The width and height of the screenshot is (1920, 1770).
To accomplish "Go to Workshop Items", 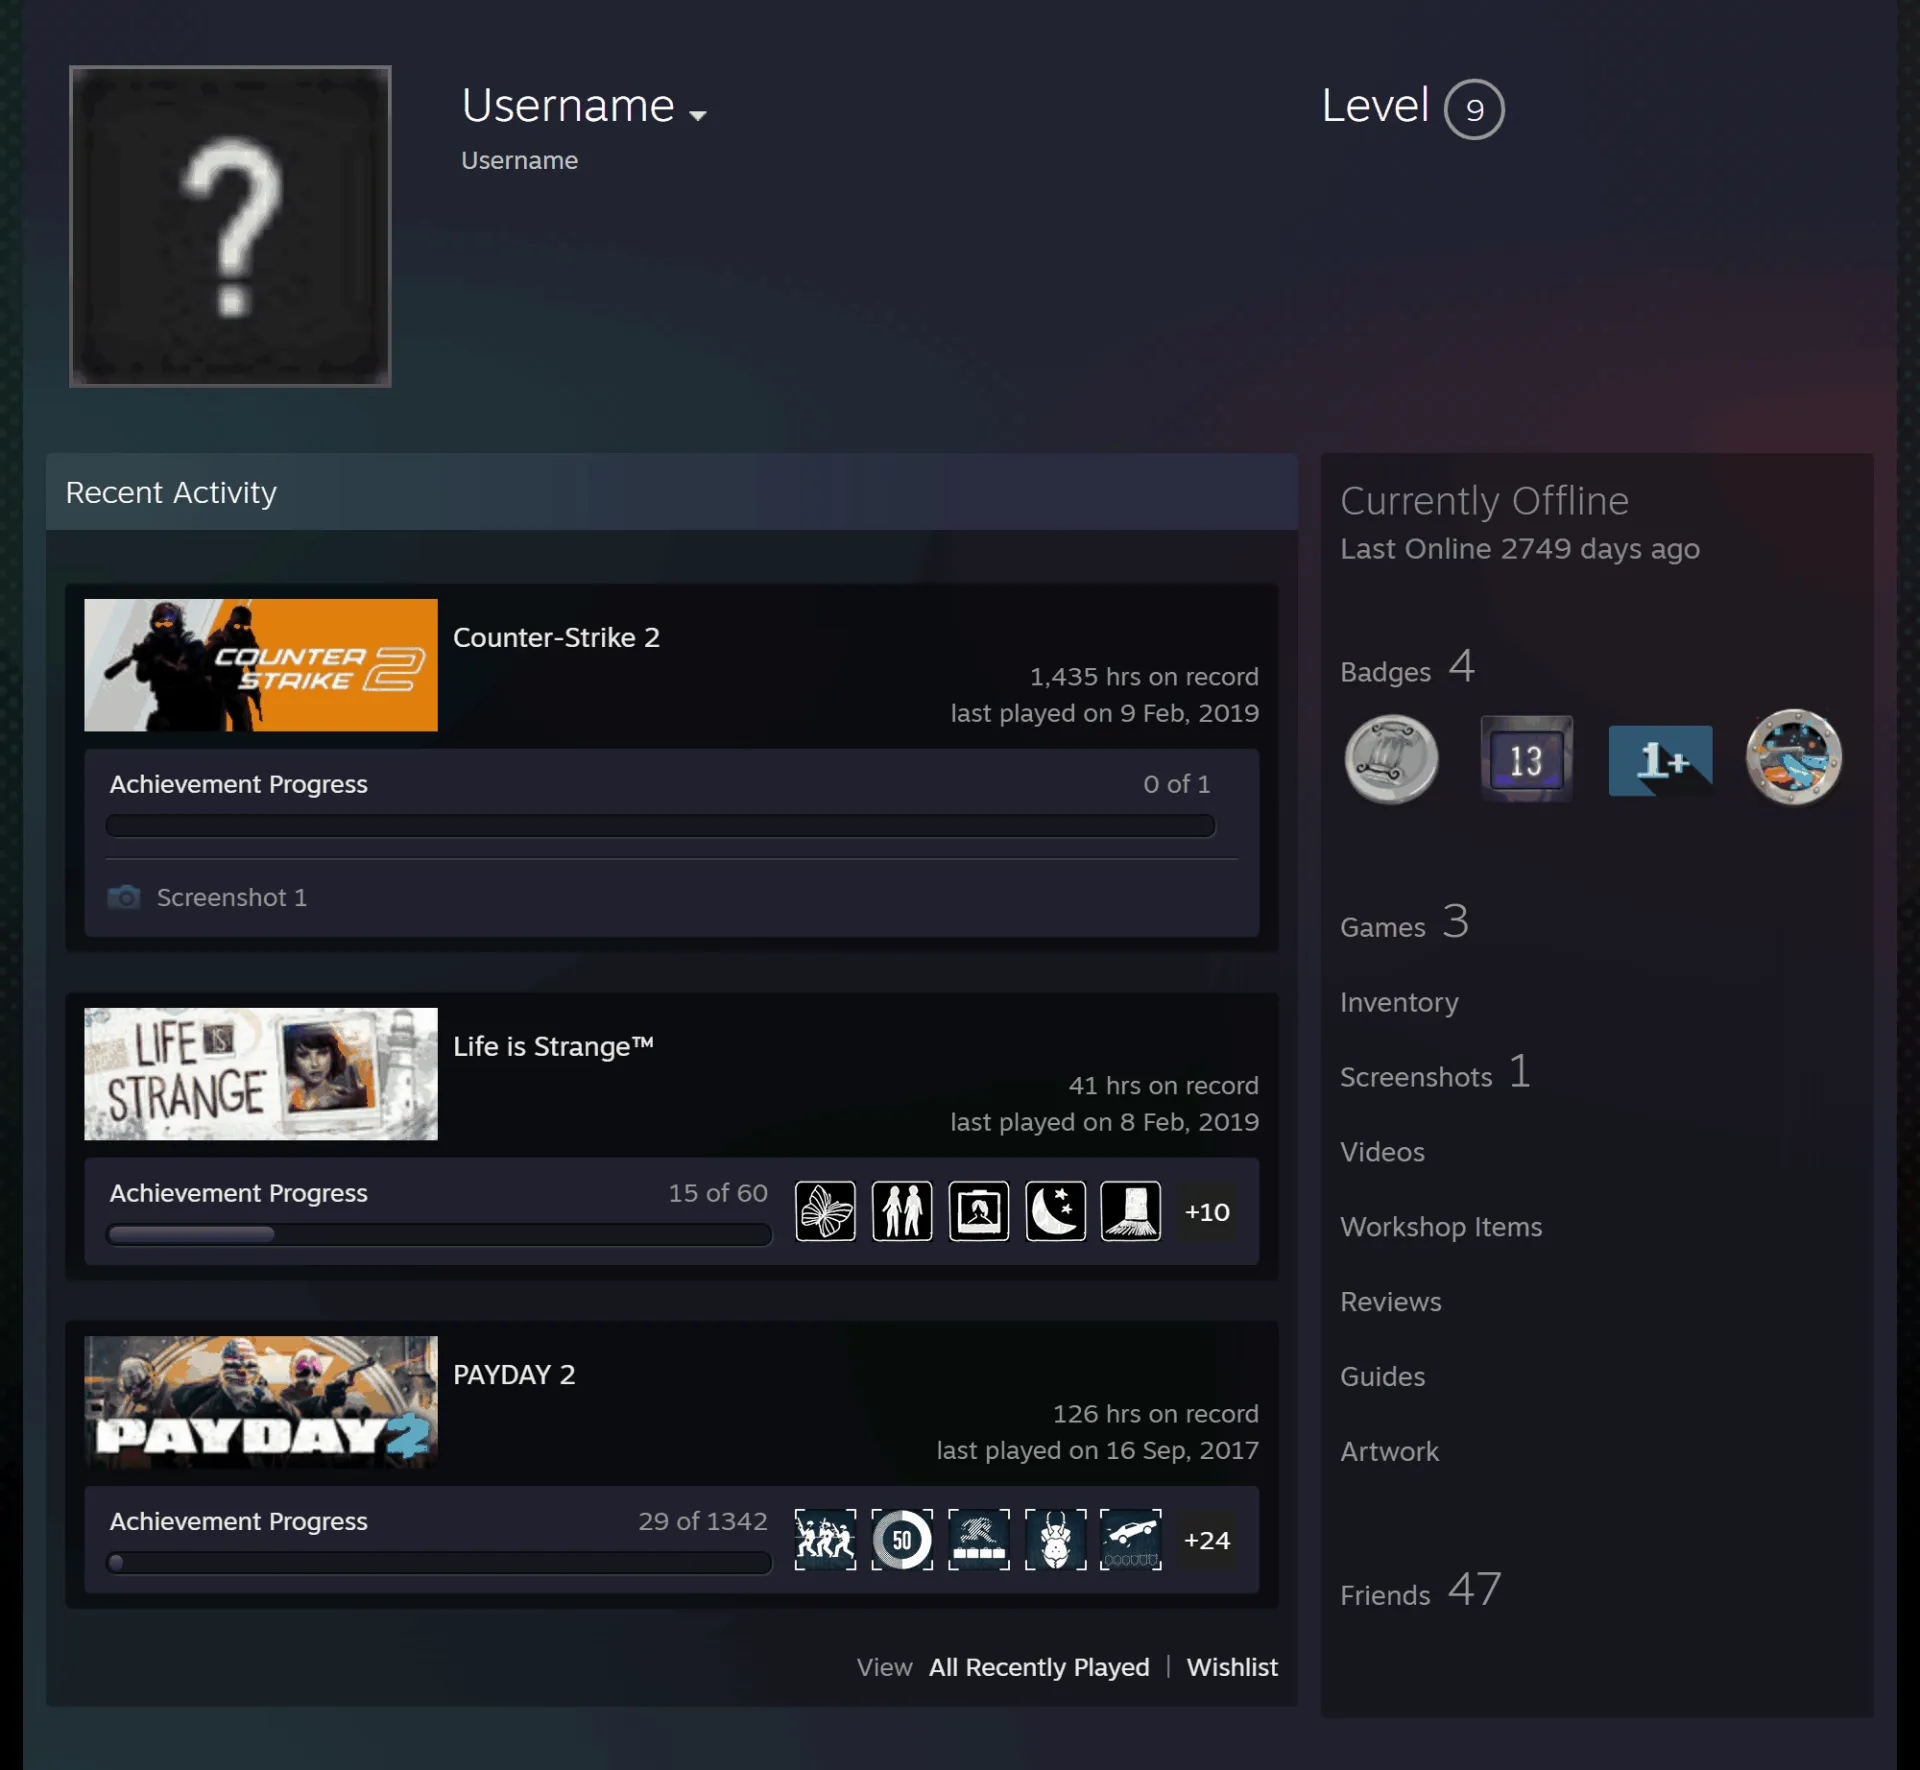I will pos(1441,1227).
